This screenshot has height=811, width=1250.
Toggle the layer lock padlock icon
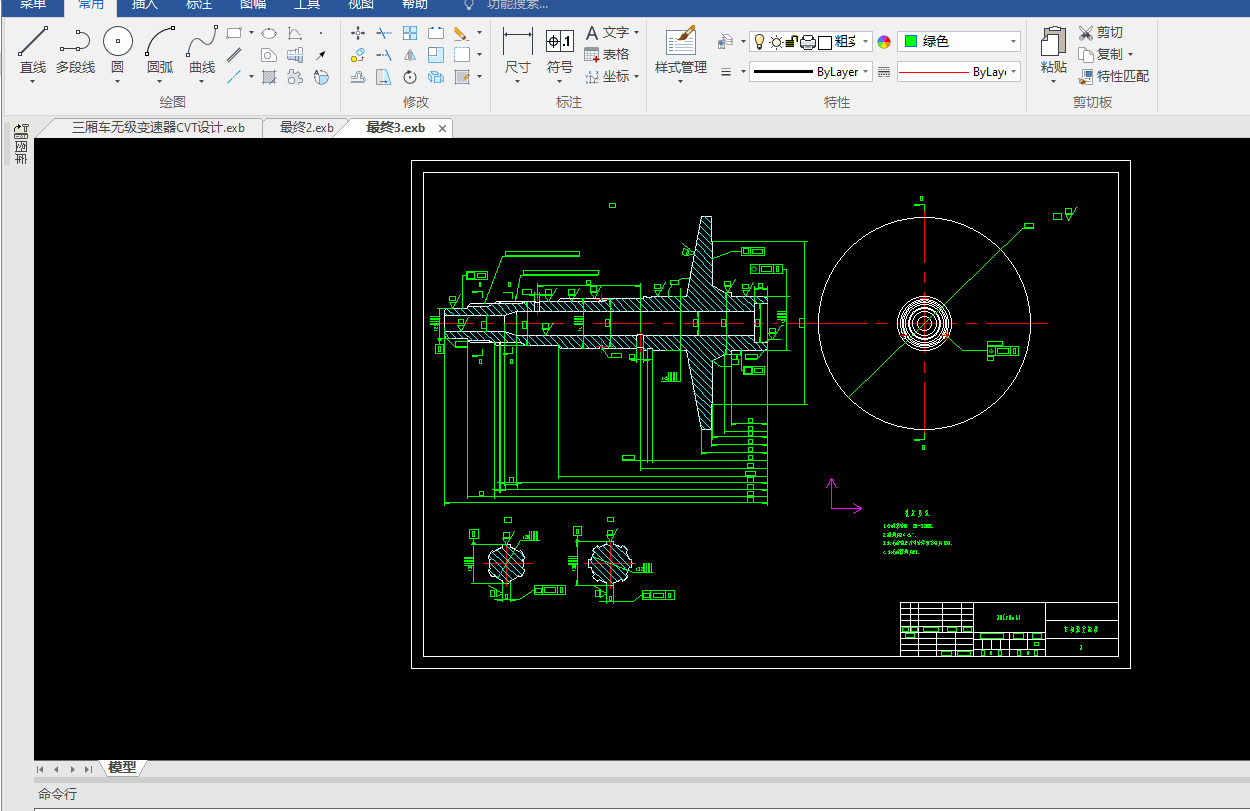791,41
